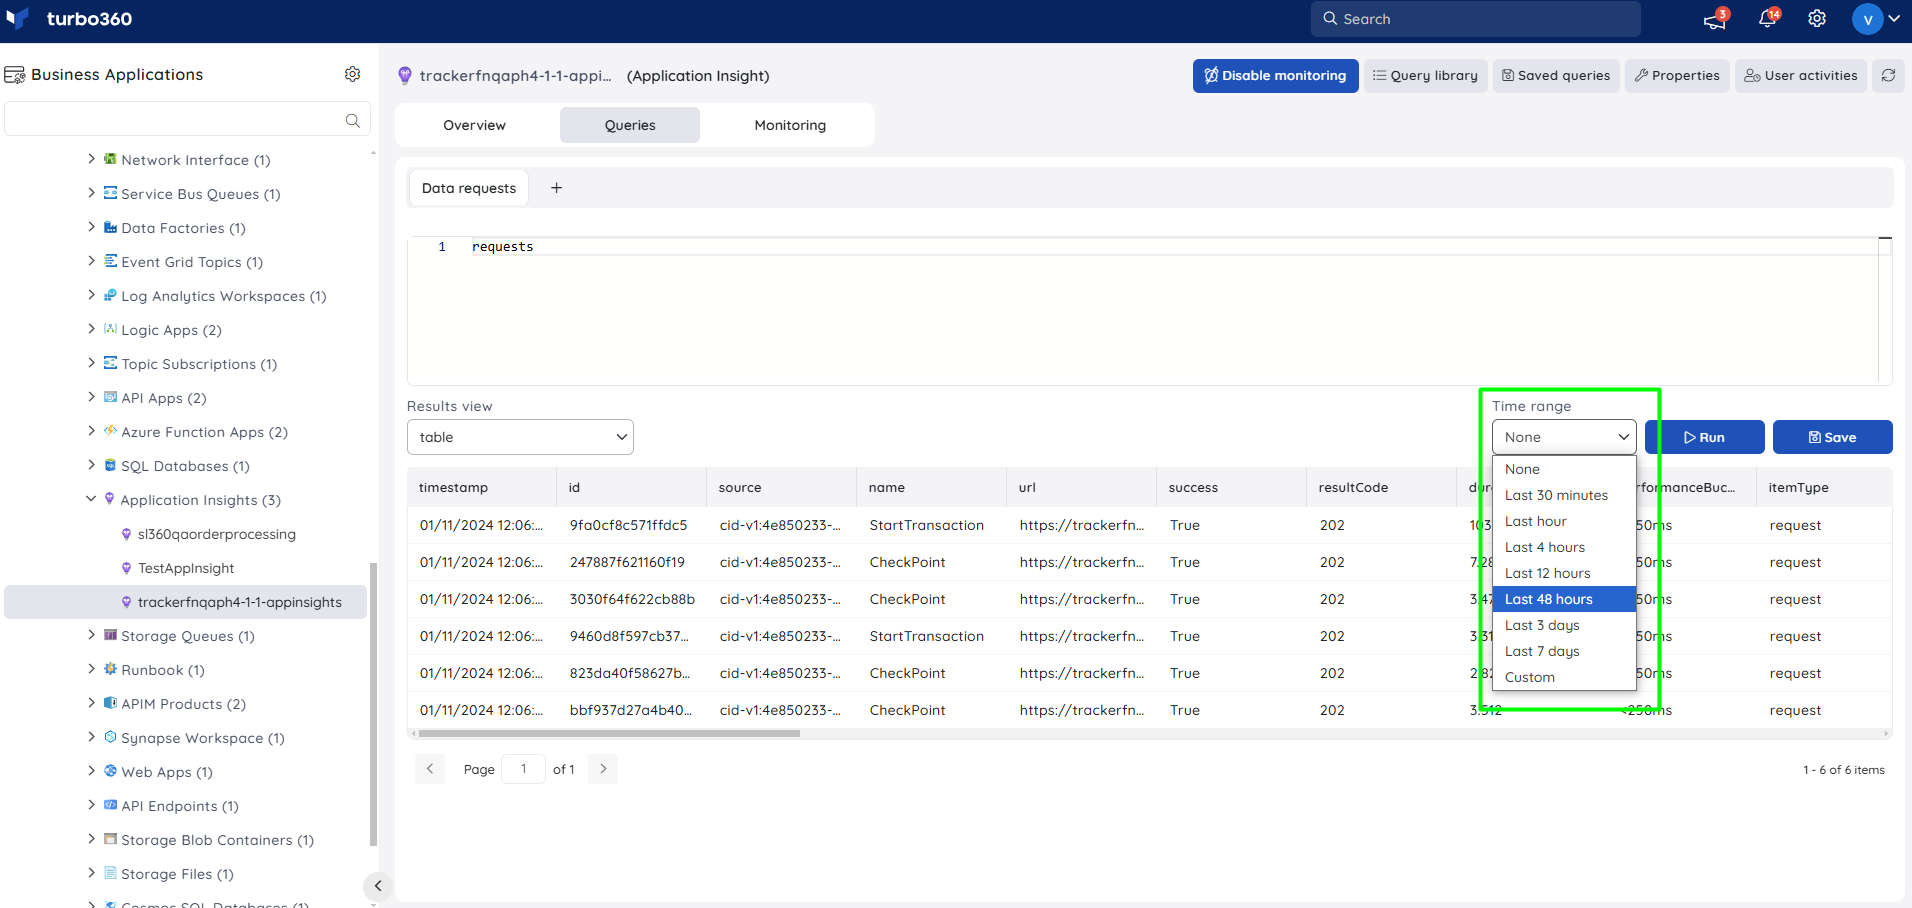Click the Data Factories icon
This screenshot has height=908, width=1912.
(110, 227)
